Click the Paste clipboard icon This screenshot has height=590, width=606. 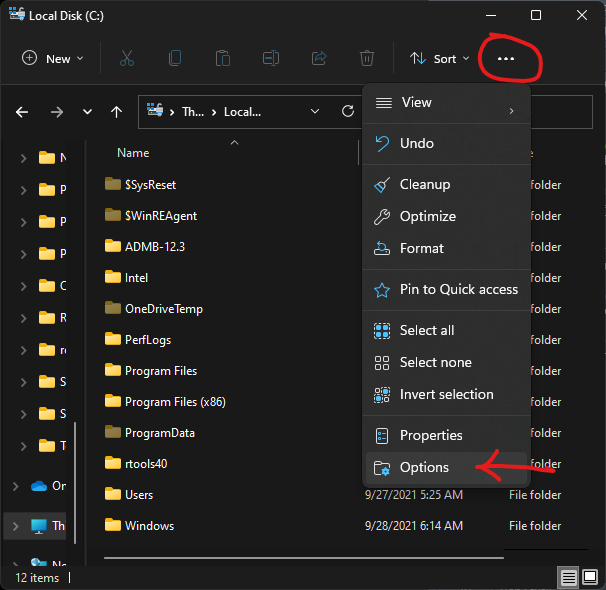click(x=223, y=59)
